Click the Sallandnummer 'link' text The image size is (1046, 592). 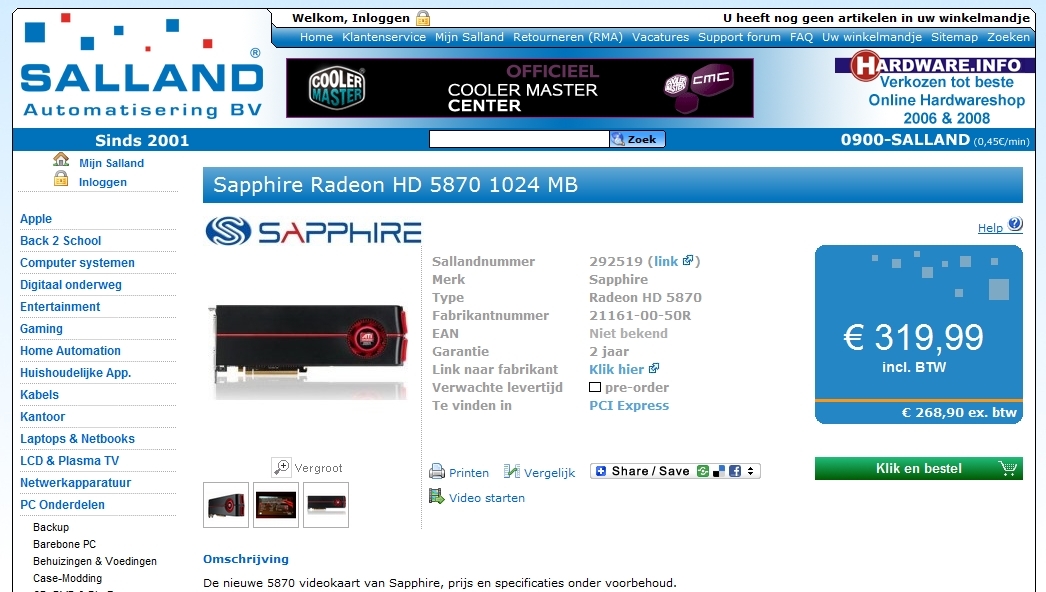coord(666,261)
